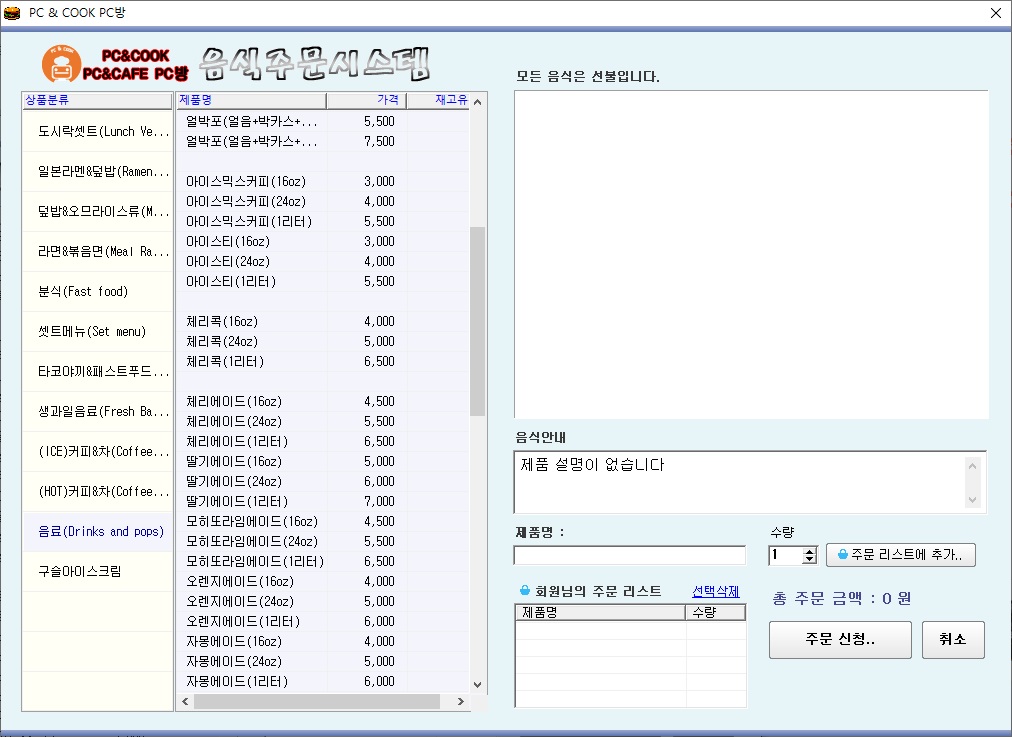The width and height of the screenshot is (1012, 737).
Task: Select 아이스티(16oz) item
Action: tap(323, 241)
